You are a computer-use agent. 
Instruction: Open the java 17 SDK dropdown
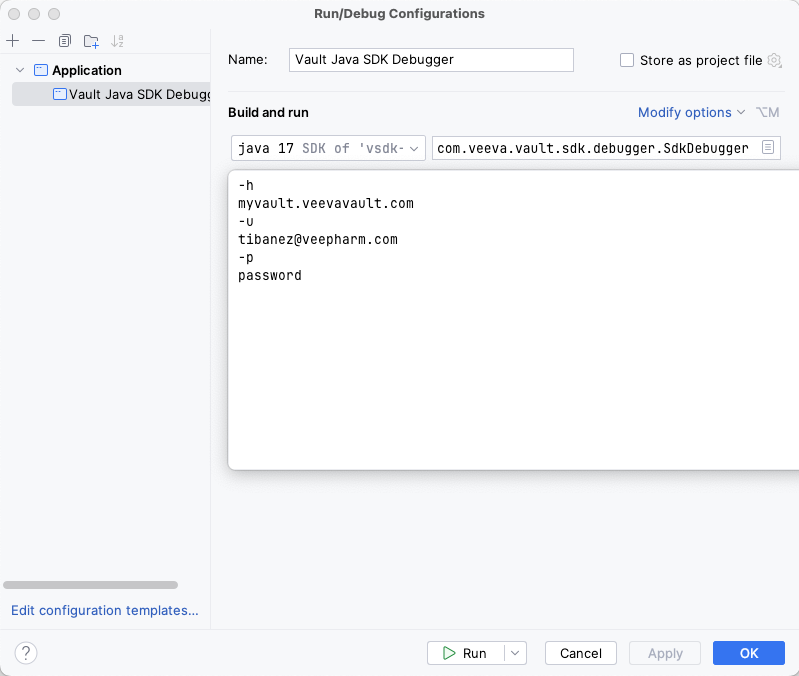point(328,148)
